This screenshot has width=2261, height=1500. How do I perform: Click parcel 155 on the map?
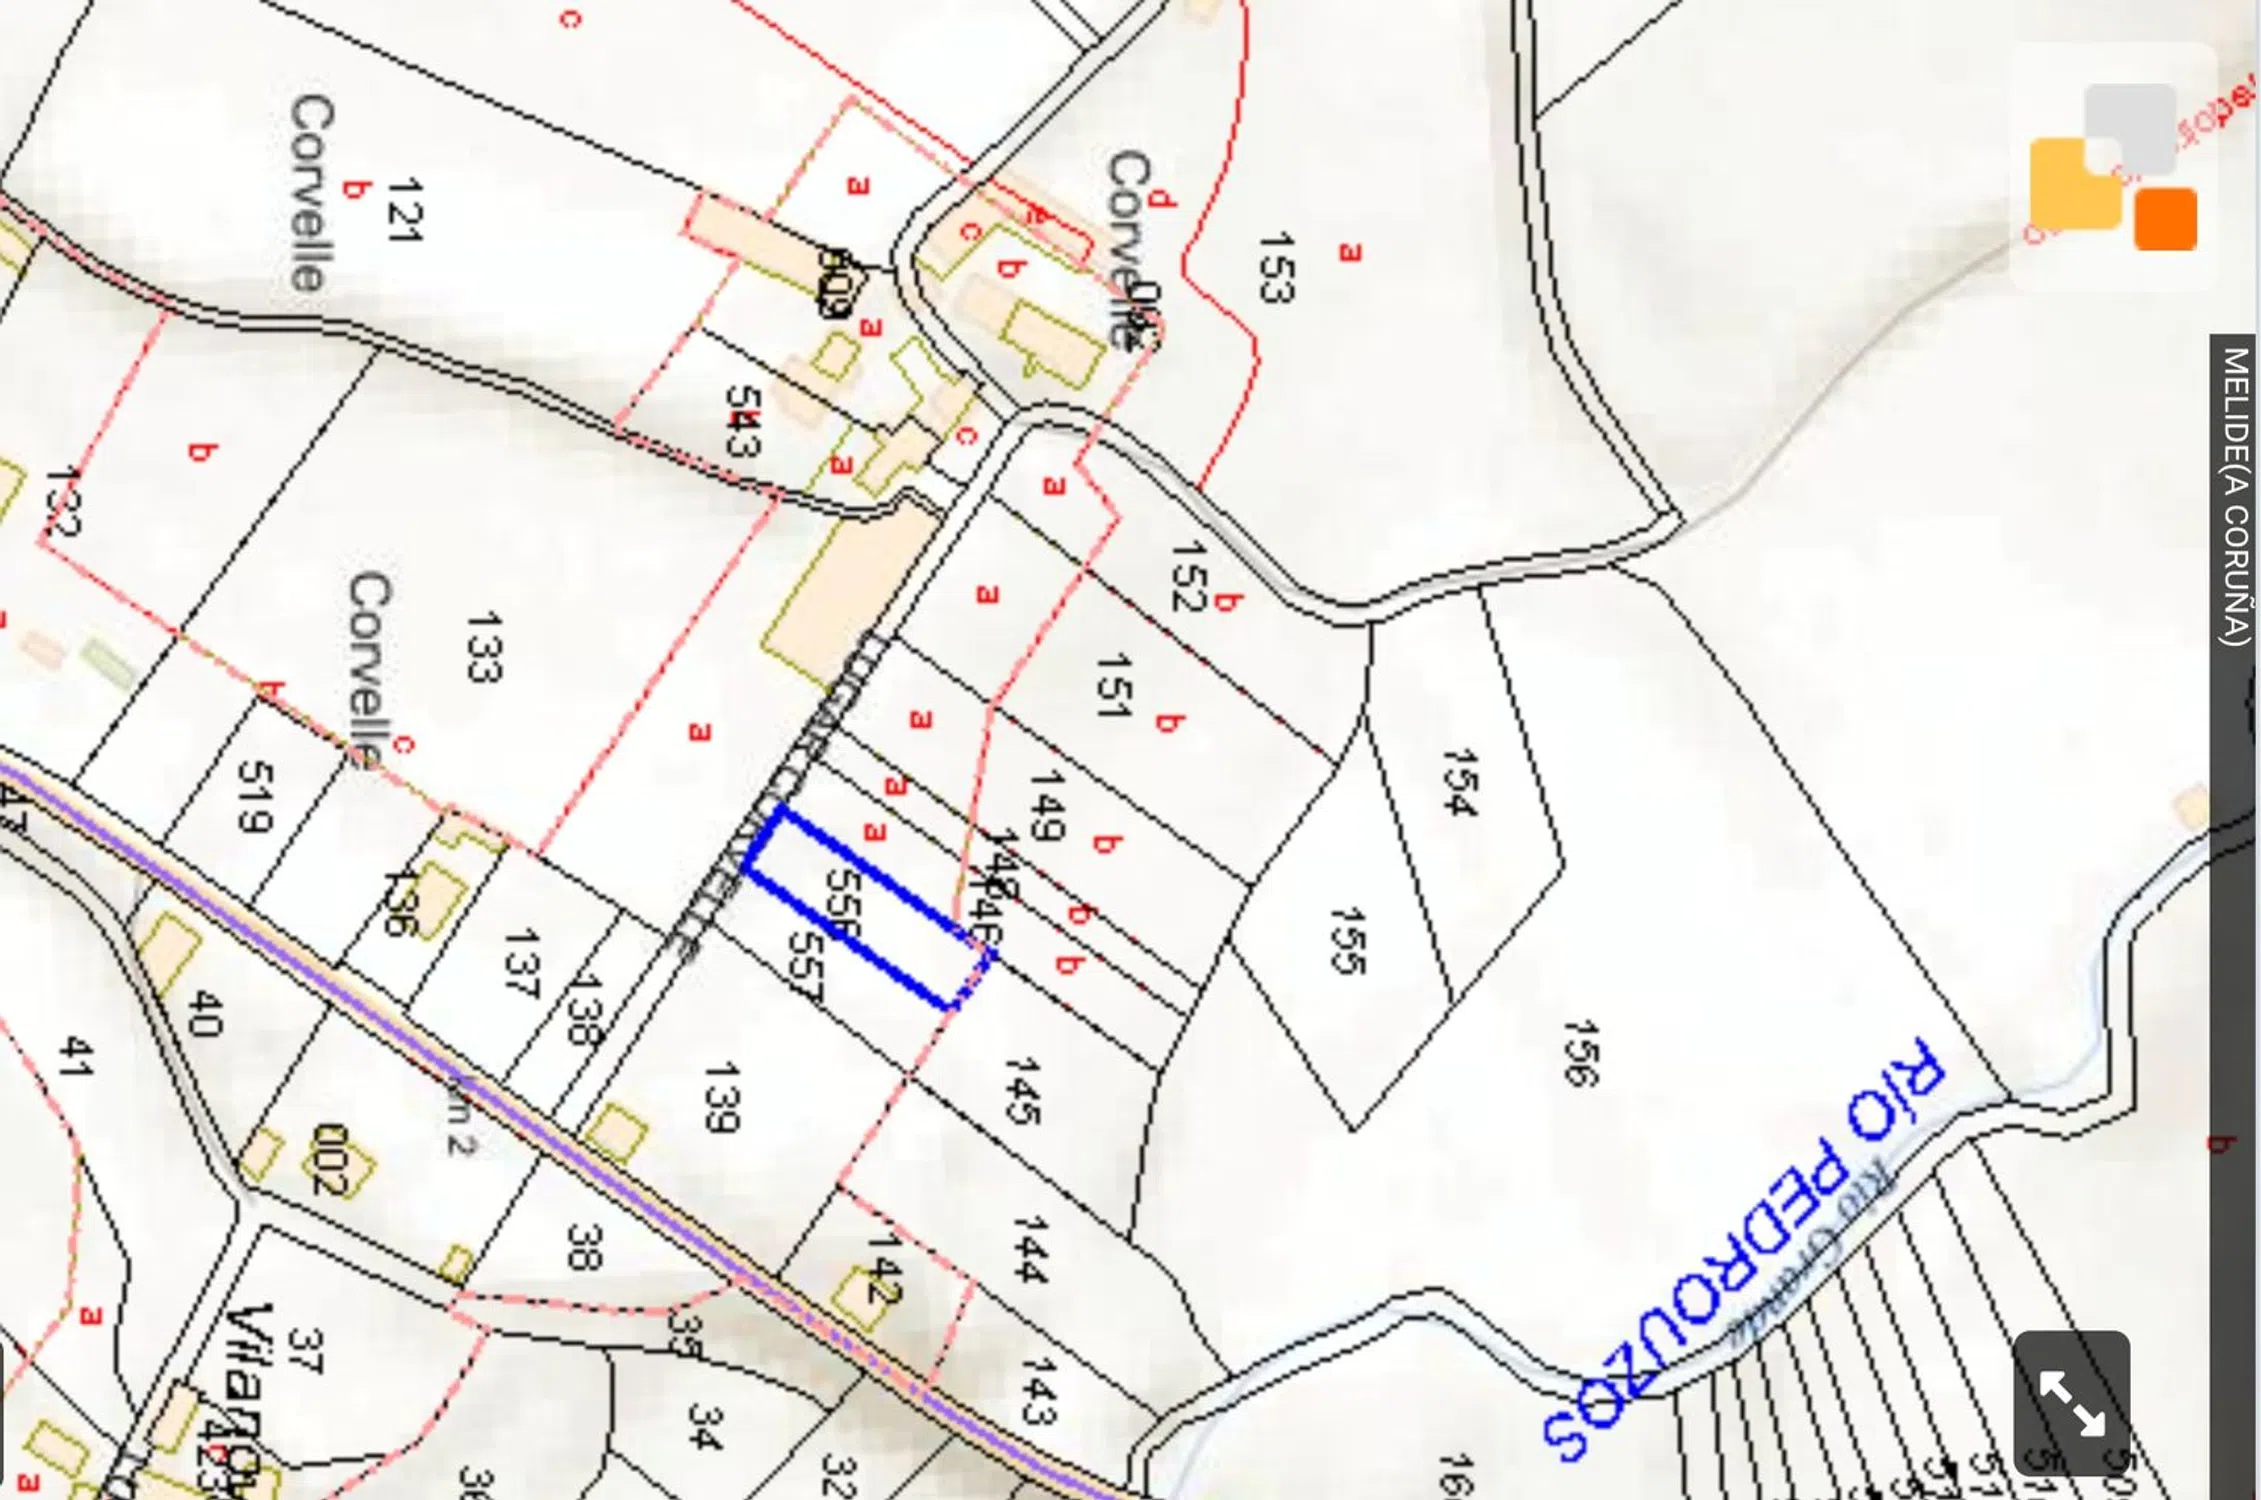1348,940
